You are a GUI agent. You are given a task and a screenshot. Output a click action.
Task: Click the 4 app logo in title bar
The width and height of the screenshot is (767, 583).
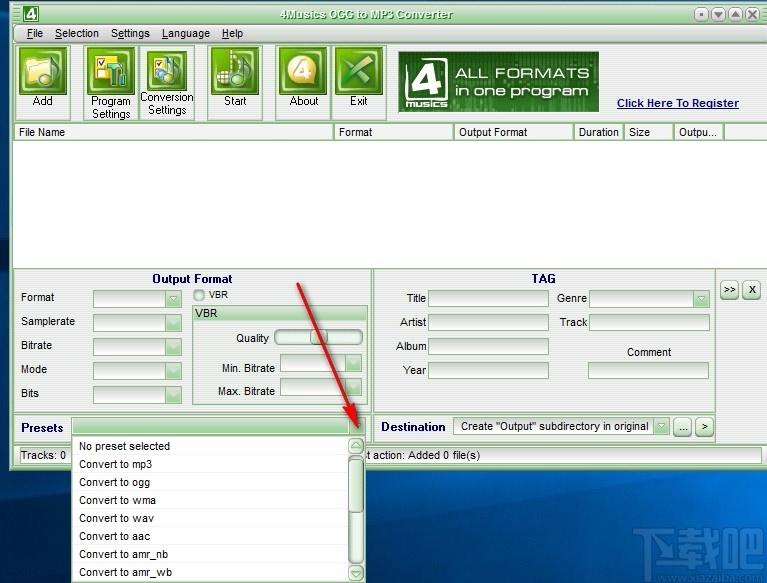[x=31, y=13]
